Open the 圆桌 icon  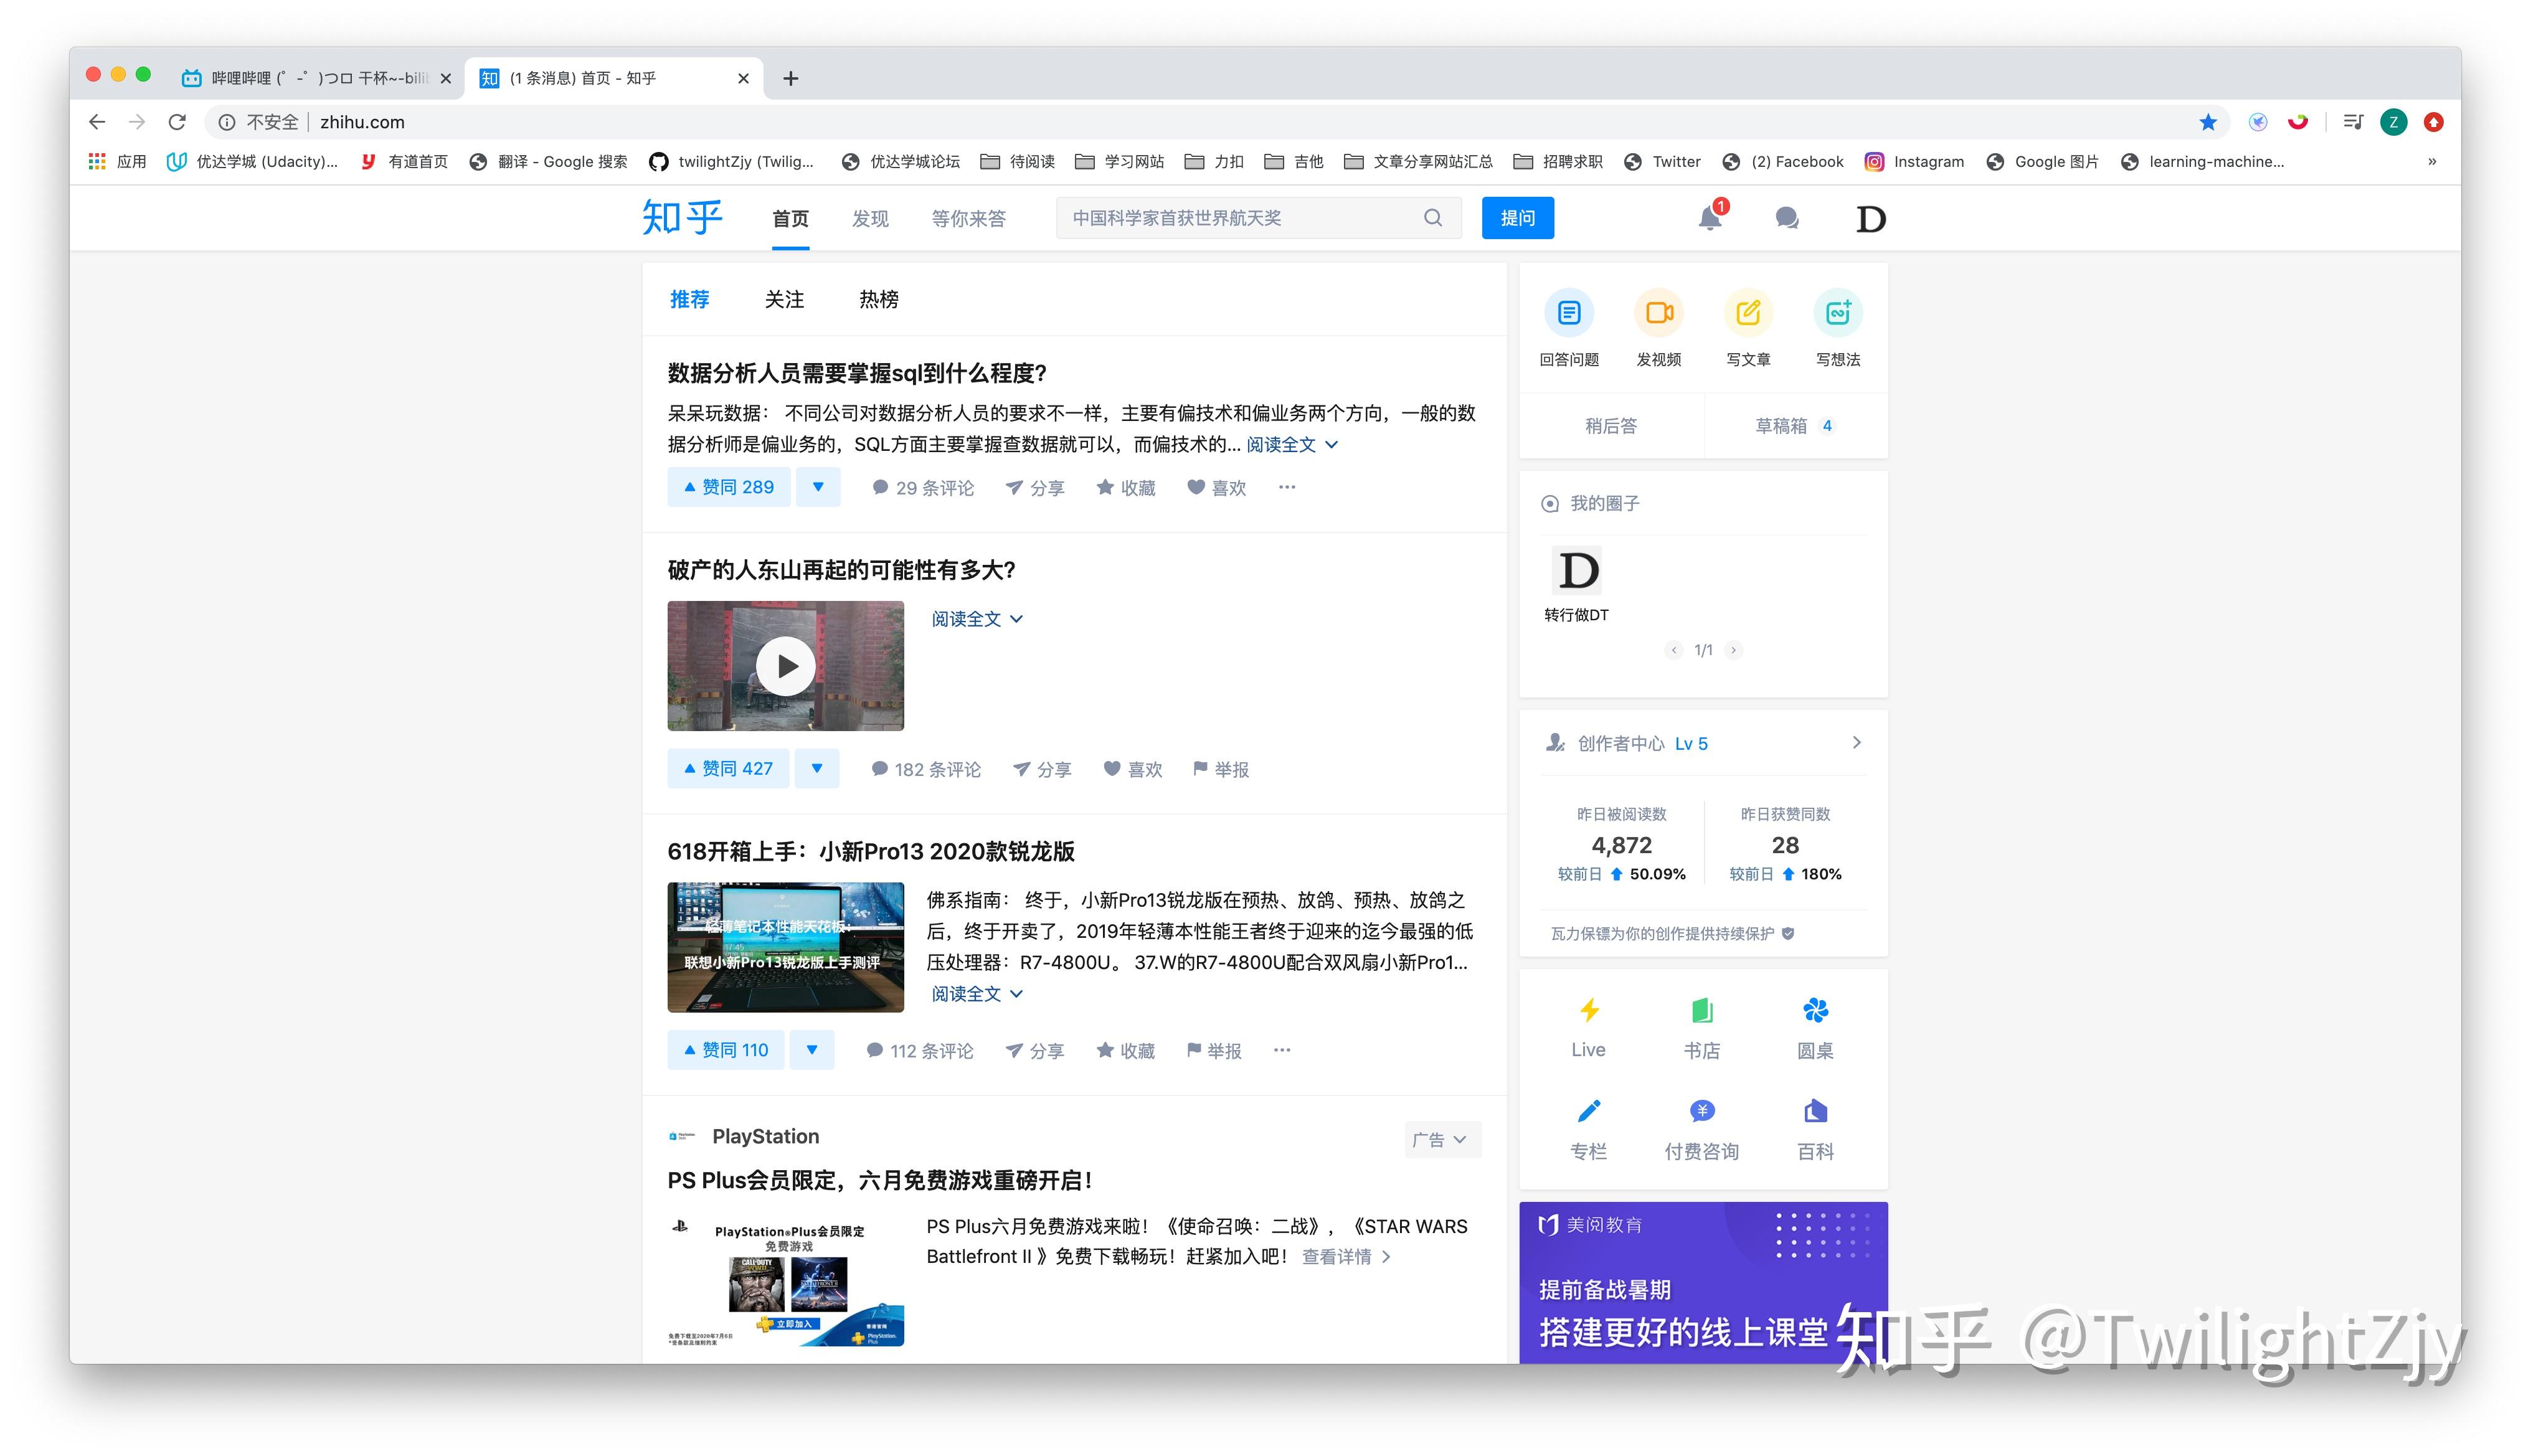(x=1815, y=1011)
